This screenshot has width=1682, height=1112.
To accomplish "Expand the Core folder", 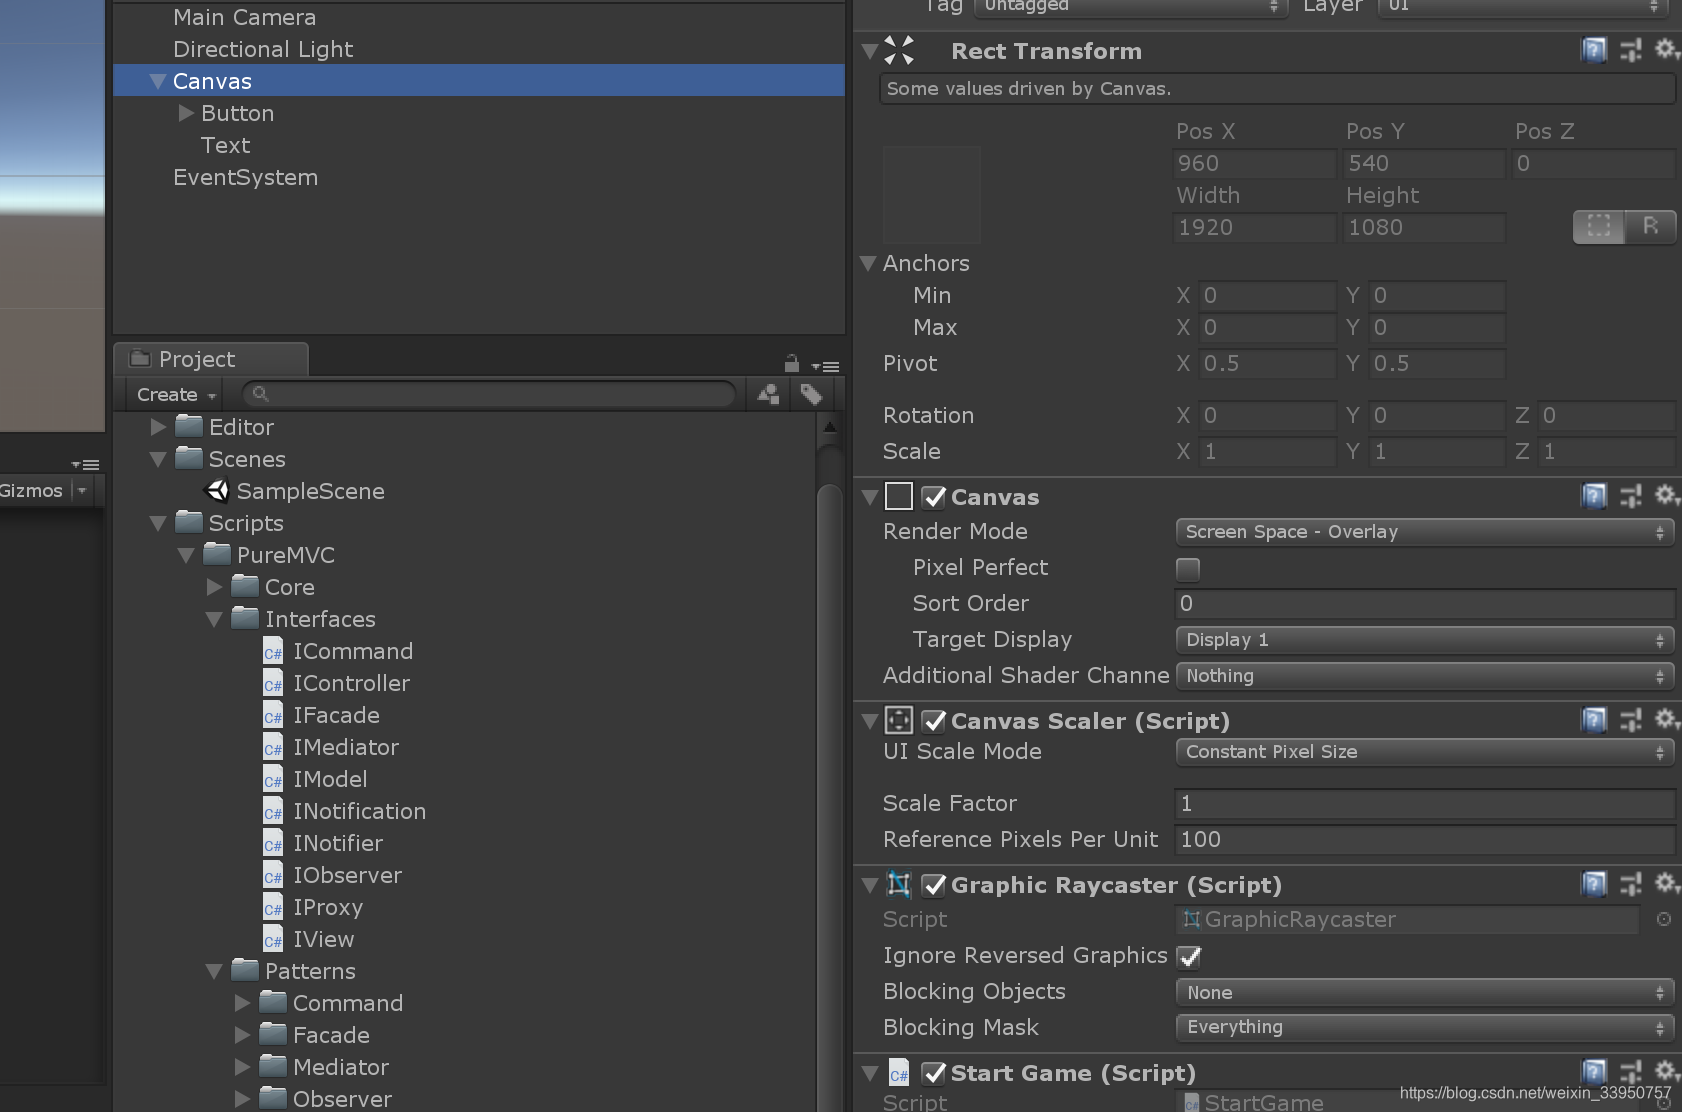I will click(x=214, y=587).
